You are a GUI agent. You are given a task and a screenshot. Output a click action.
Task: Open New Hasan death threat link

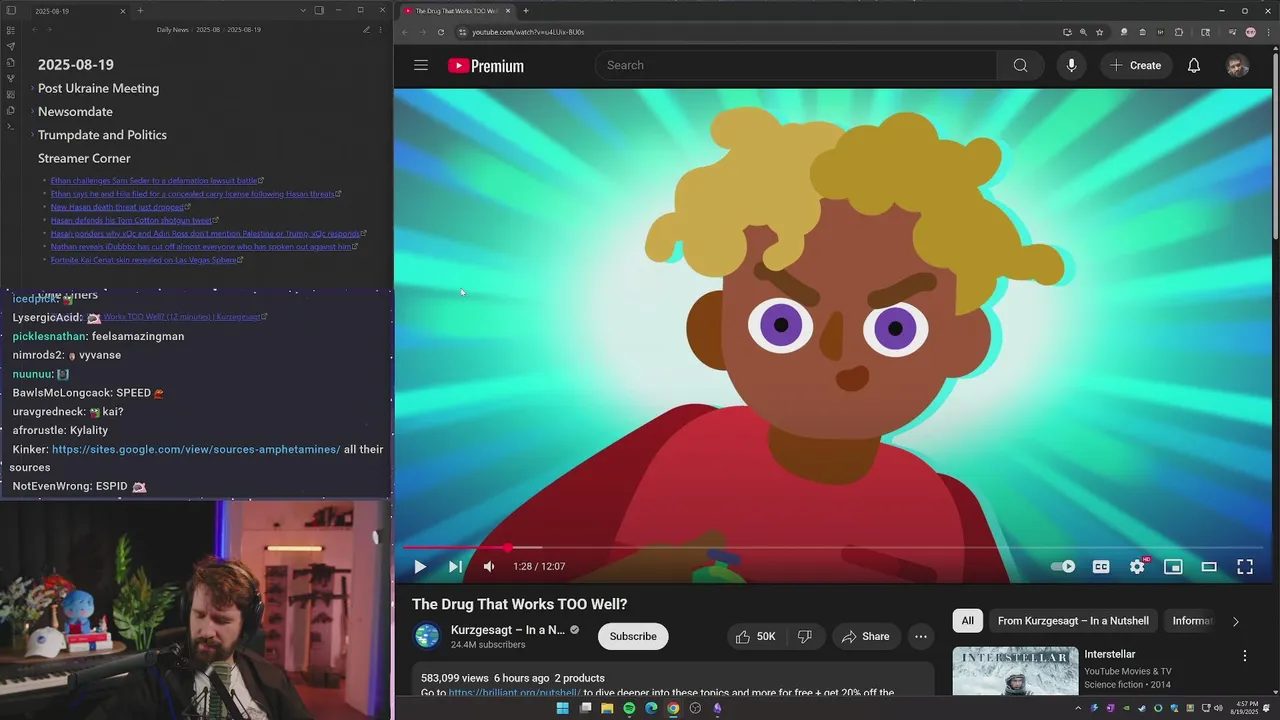[117, 207]
